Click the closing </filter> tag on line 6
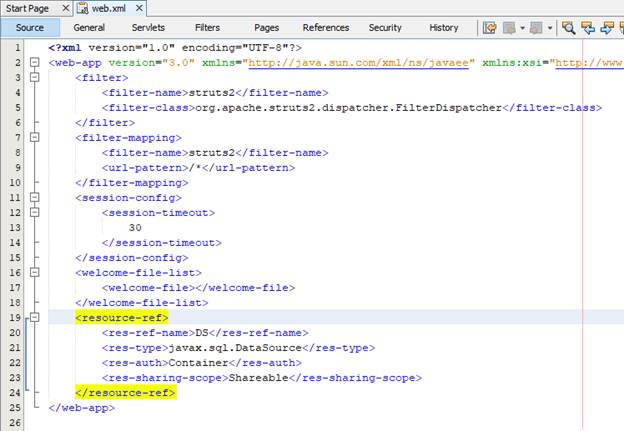 click(105, 123)
